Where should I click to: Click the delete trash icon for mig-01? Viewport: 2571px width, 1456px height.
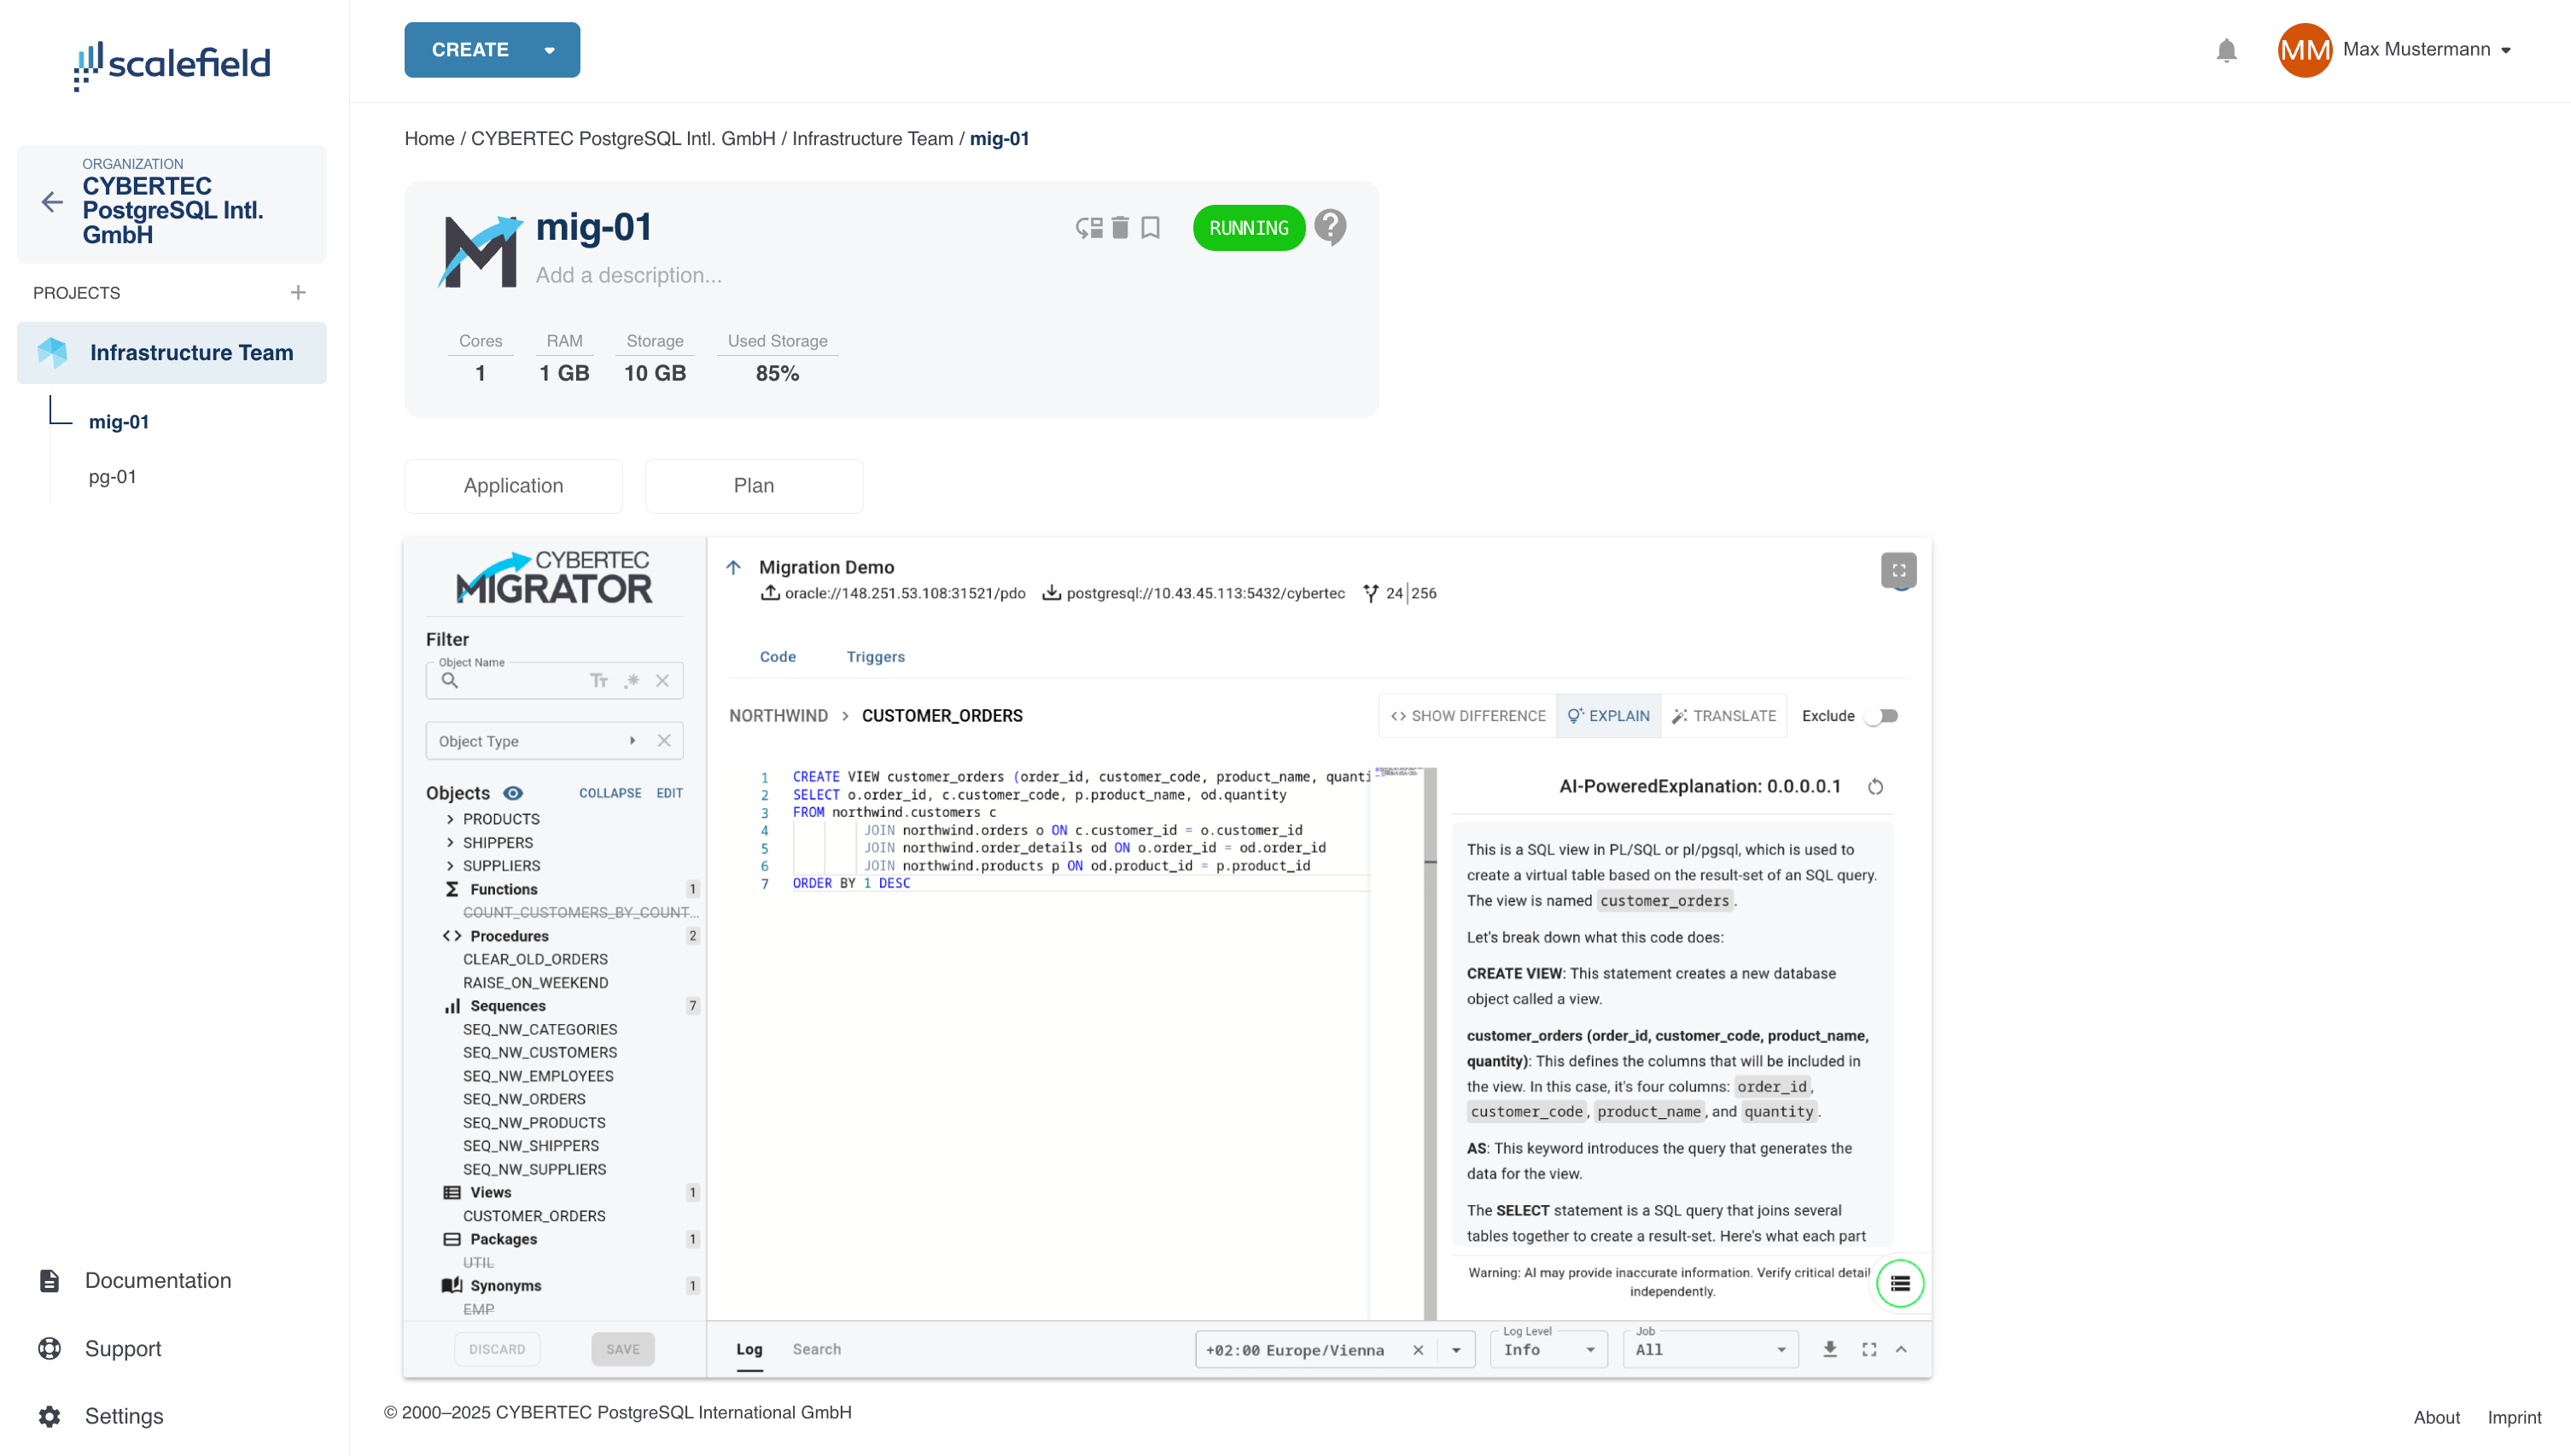[1120, 228]
